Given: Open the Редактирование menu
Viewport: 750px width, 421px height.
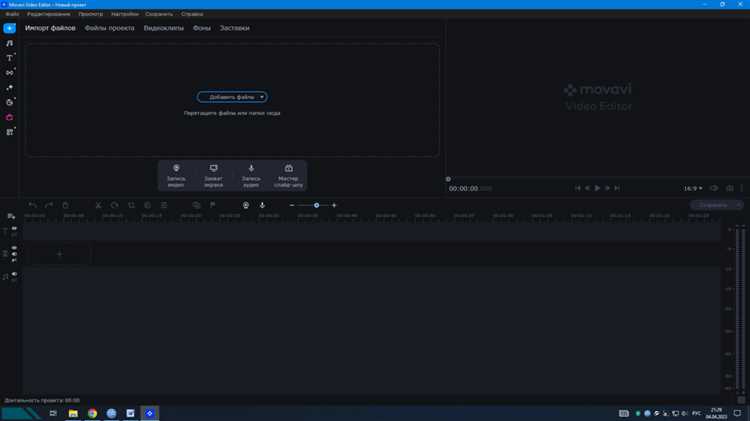Looking at the screenshot, I should pyautogui.click(x=49, y=14).
